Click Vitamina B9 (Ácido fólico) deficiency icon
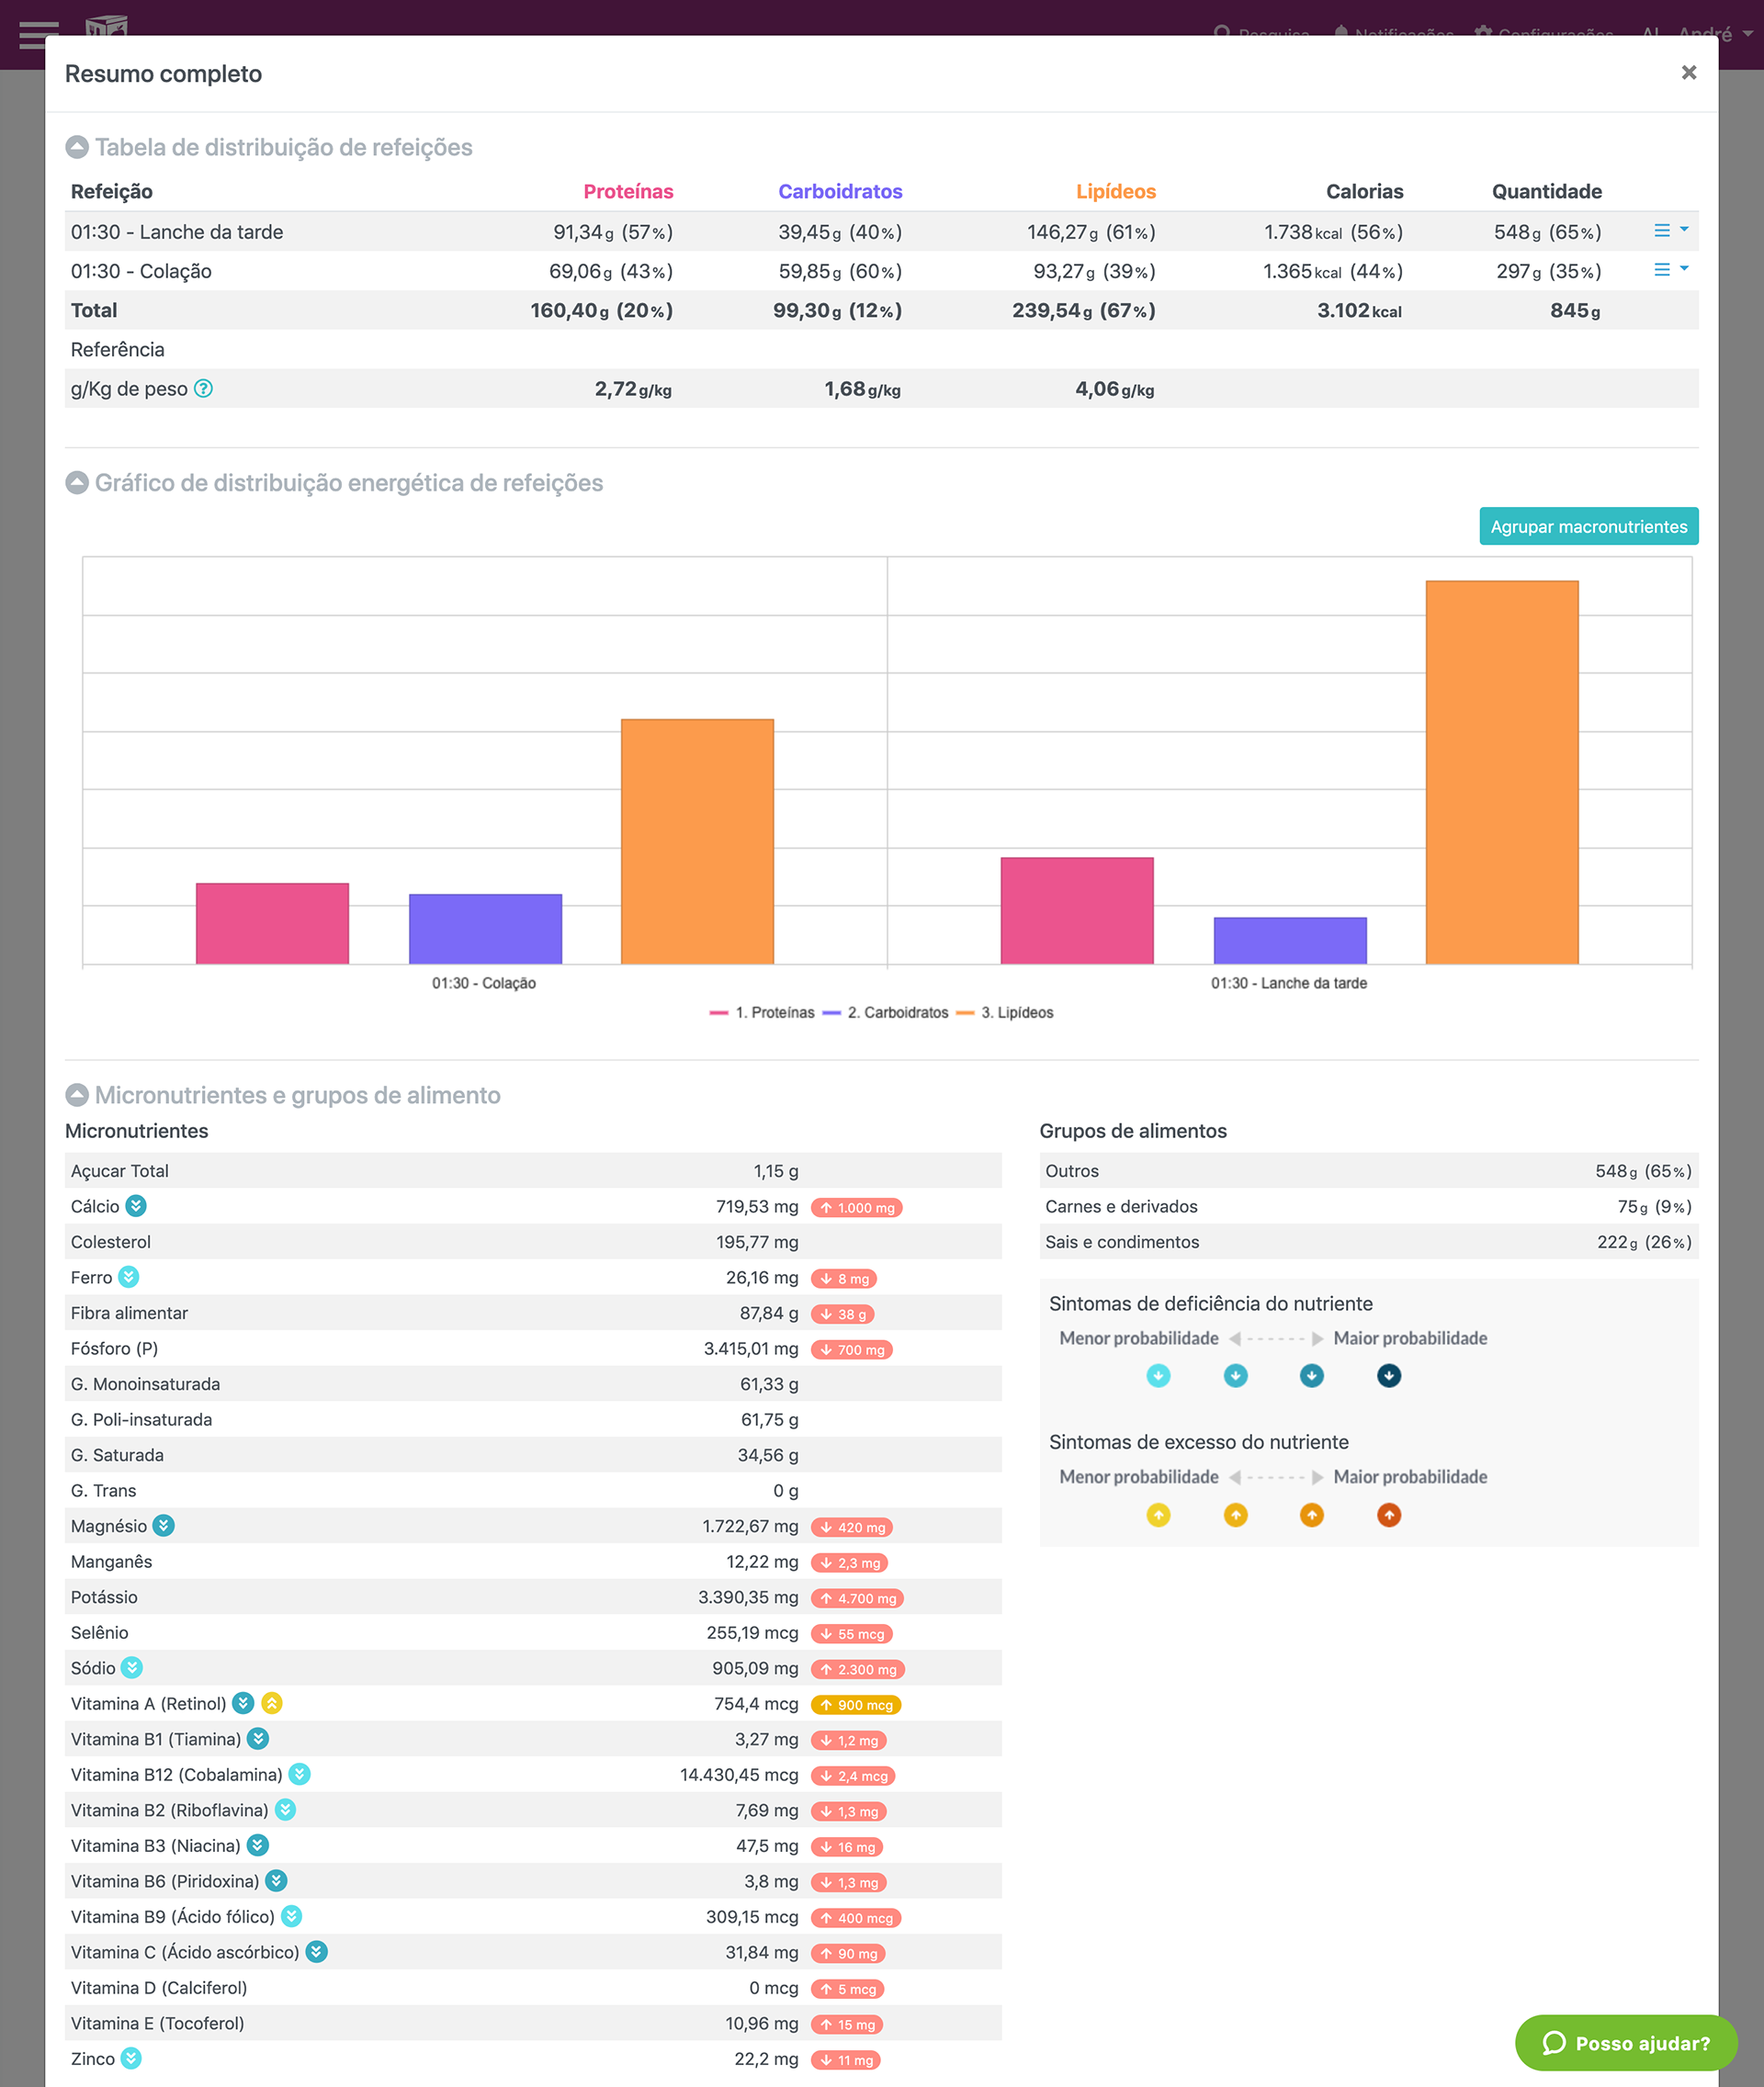This screenshot has width=1764, height=2087. tap(291, 1916)
